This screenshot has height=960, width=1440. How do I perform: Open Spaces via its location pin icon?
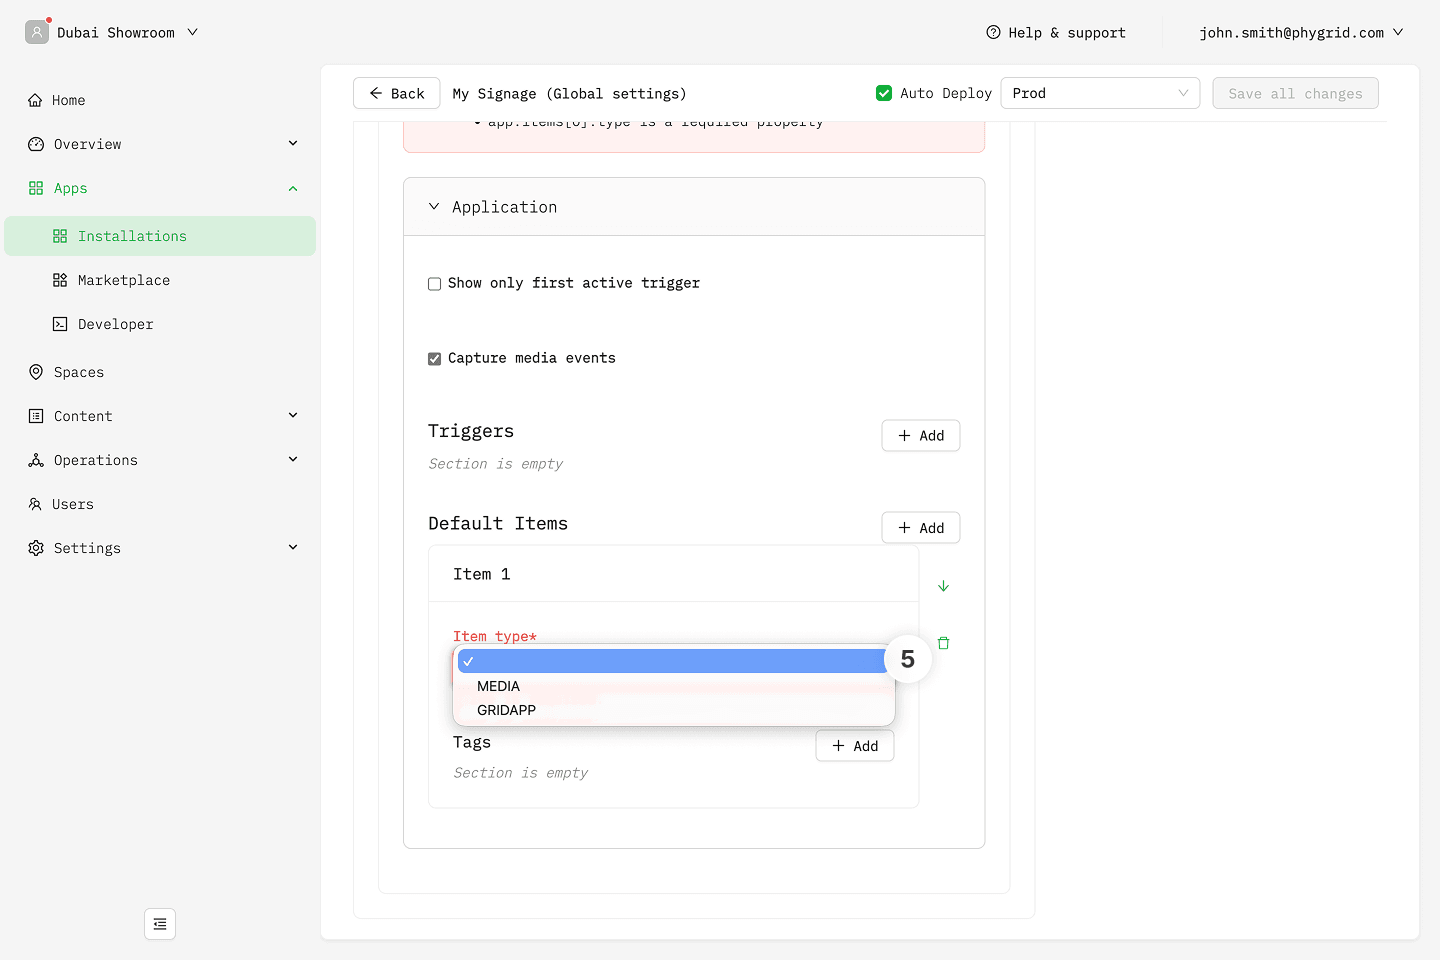[36, 372]
